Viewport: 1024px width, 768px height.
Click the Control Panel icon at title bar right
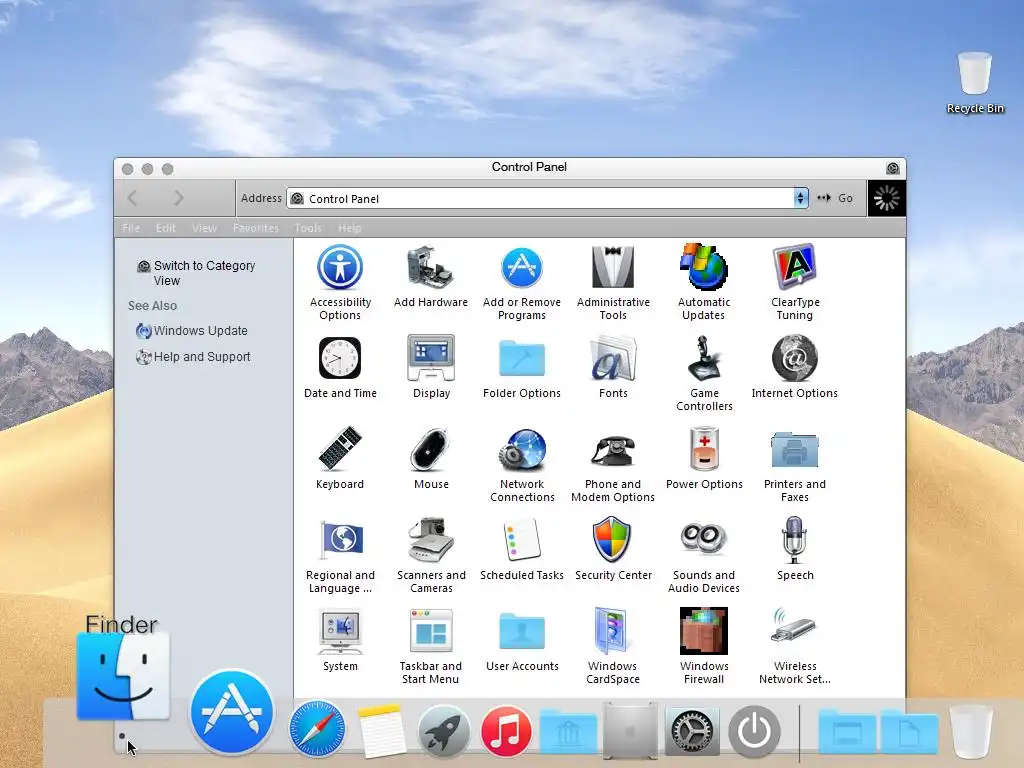pos(893,168)
